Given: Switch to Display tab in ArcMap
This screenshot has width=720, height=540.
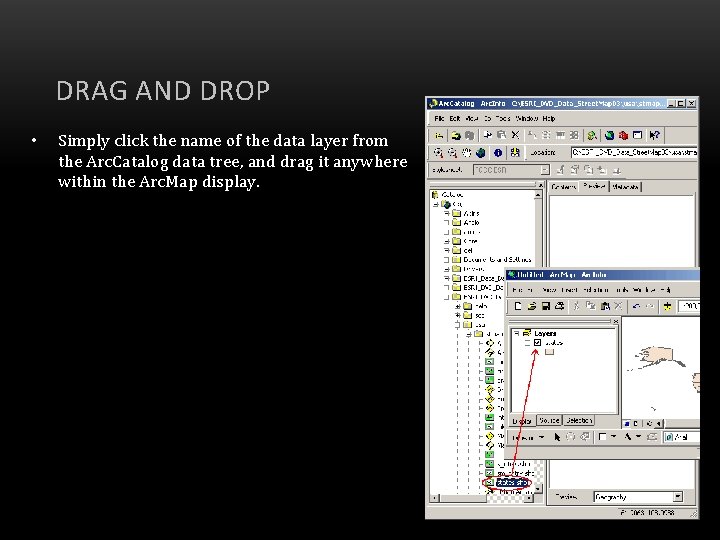Looking at the screenshot, I should tap(523, 421).
